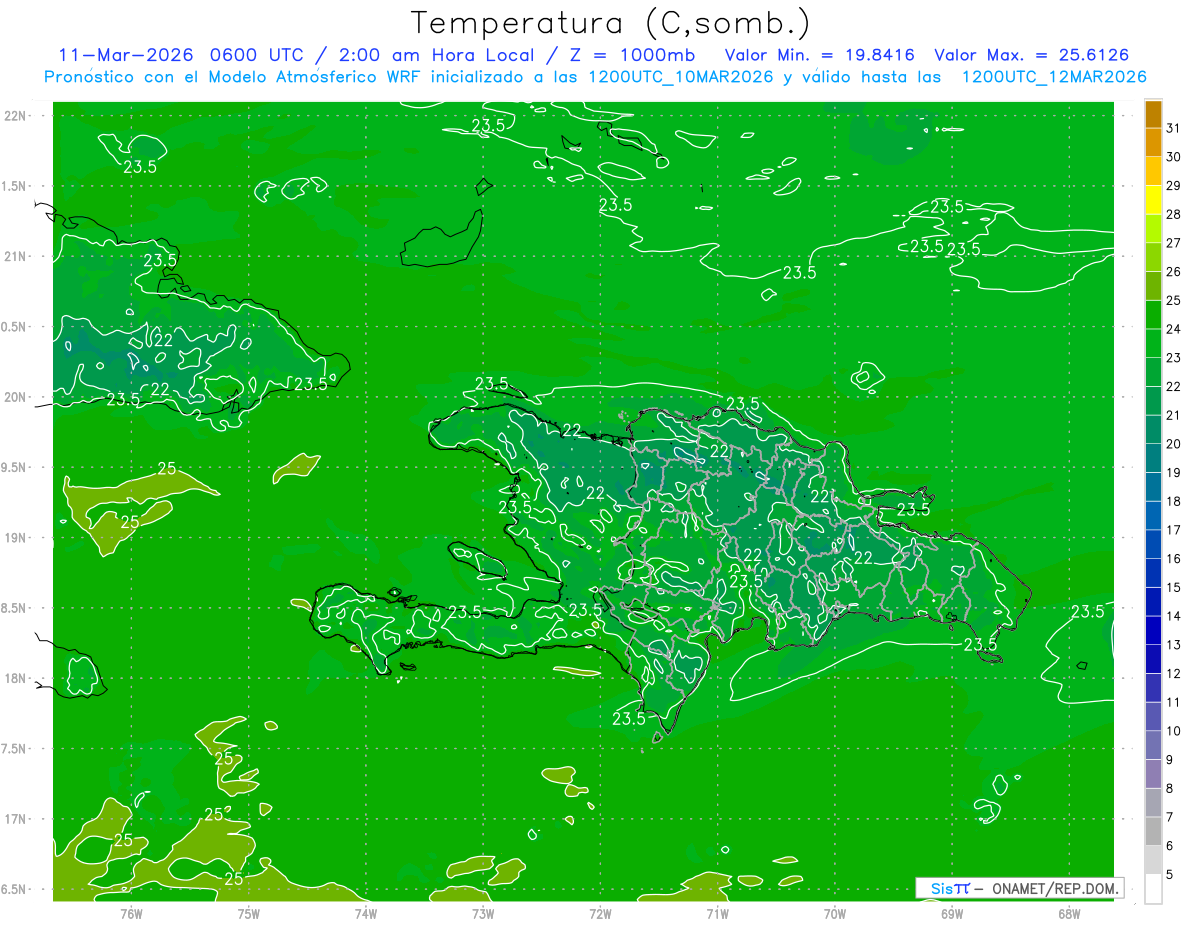Click the "12" value on the color scale
The height and width of the screenshot is (927, 1200).
tap(1174, 674)
